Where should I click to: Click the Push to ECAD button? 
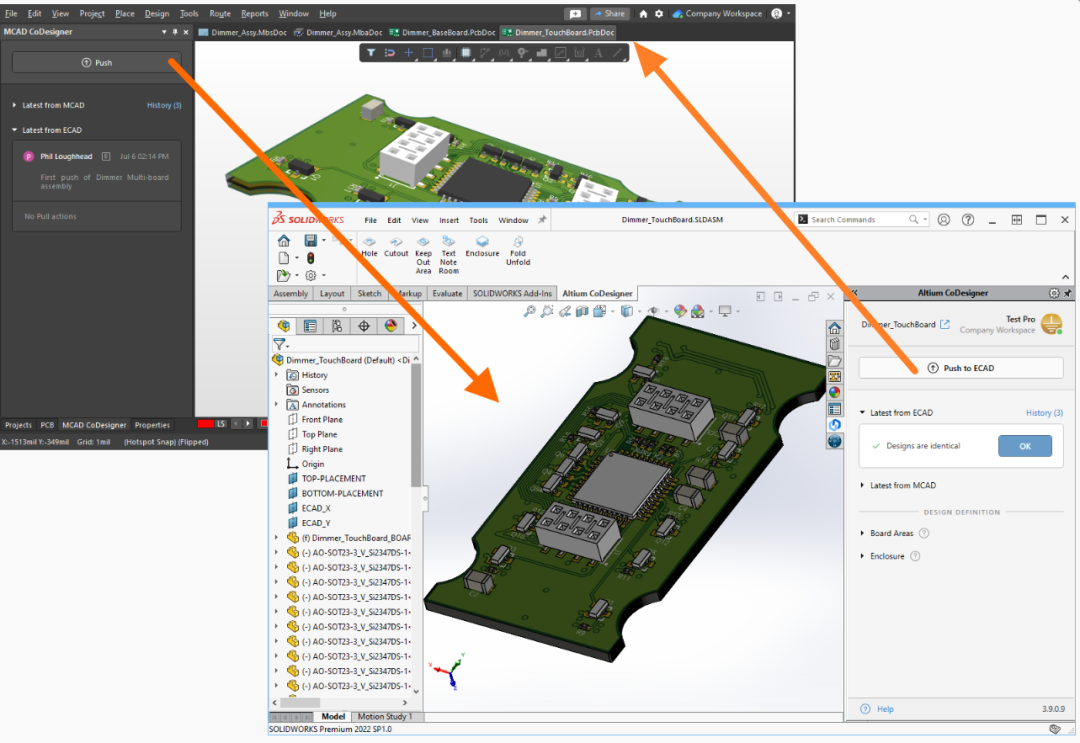961,368
